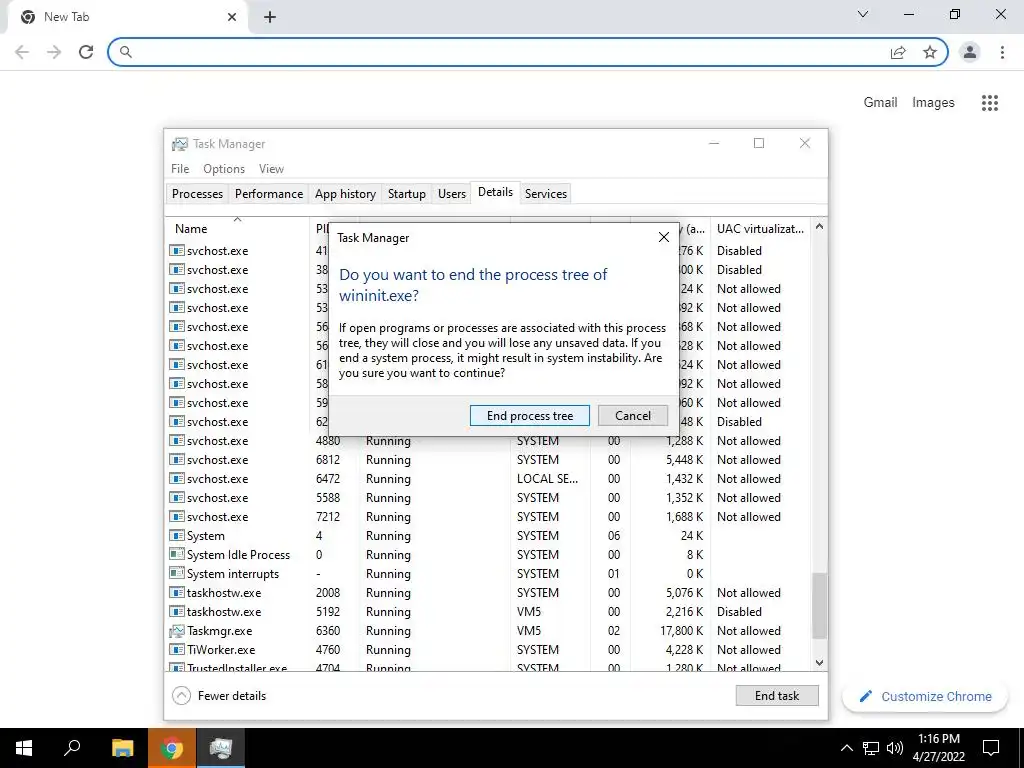Cancel the end process tree dialog
This screenshot has height=768, width=1024.
pyautogui.click(x=632, y=415)
